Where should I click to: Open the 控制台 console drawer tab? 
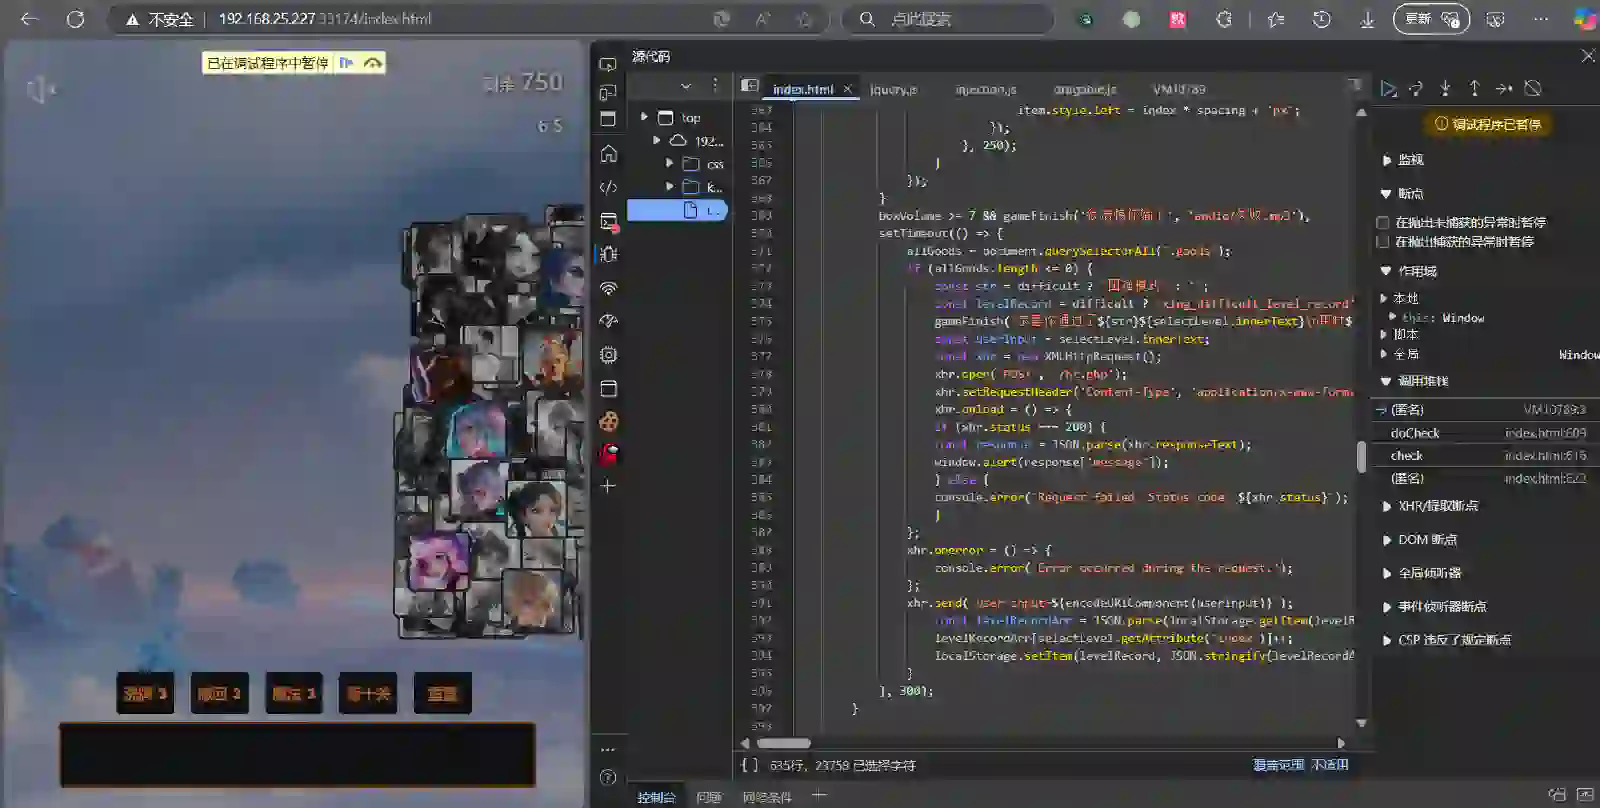pos(656,797)
